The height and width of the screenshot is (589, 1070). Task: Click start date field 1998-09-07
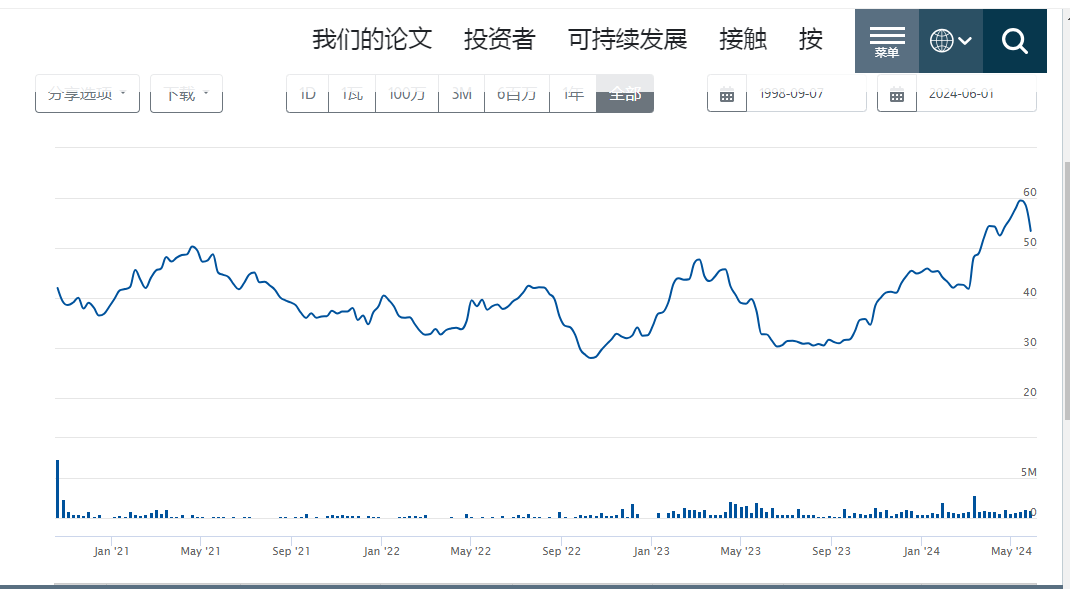pyautogui.click(x=807, y=94)
